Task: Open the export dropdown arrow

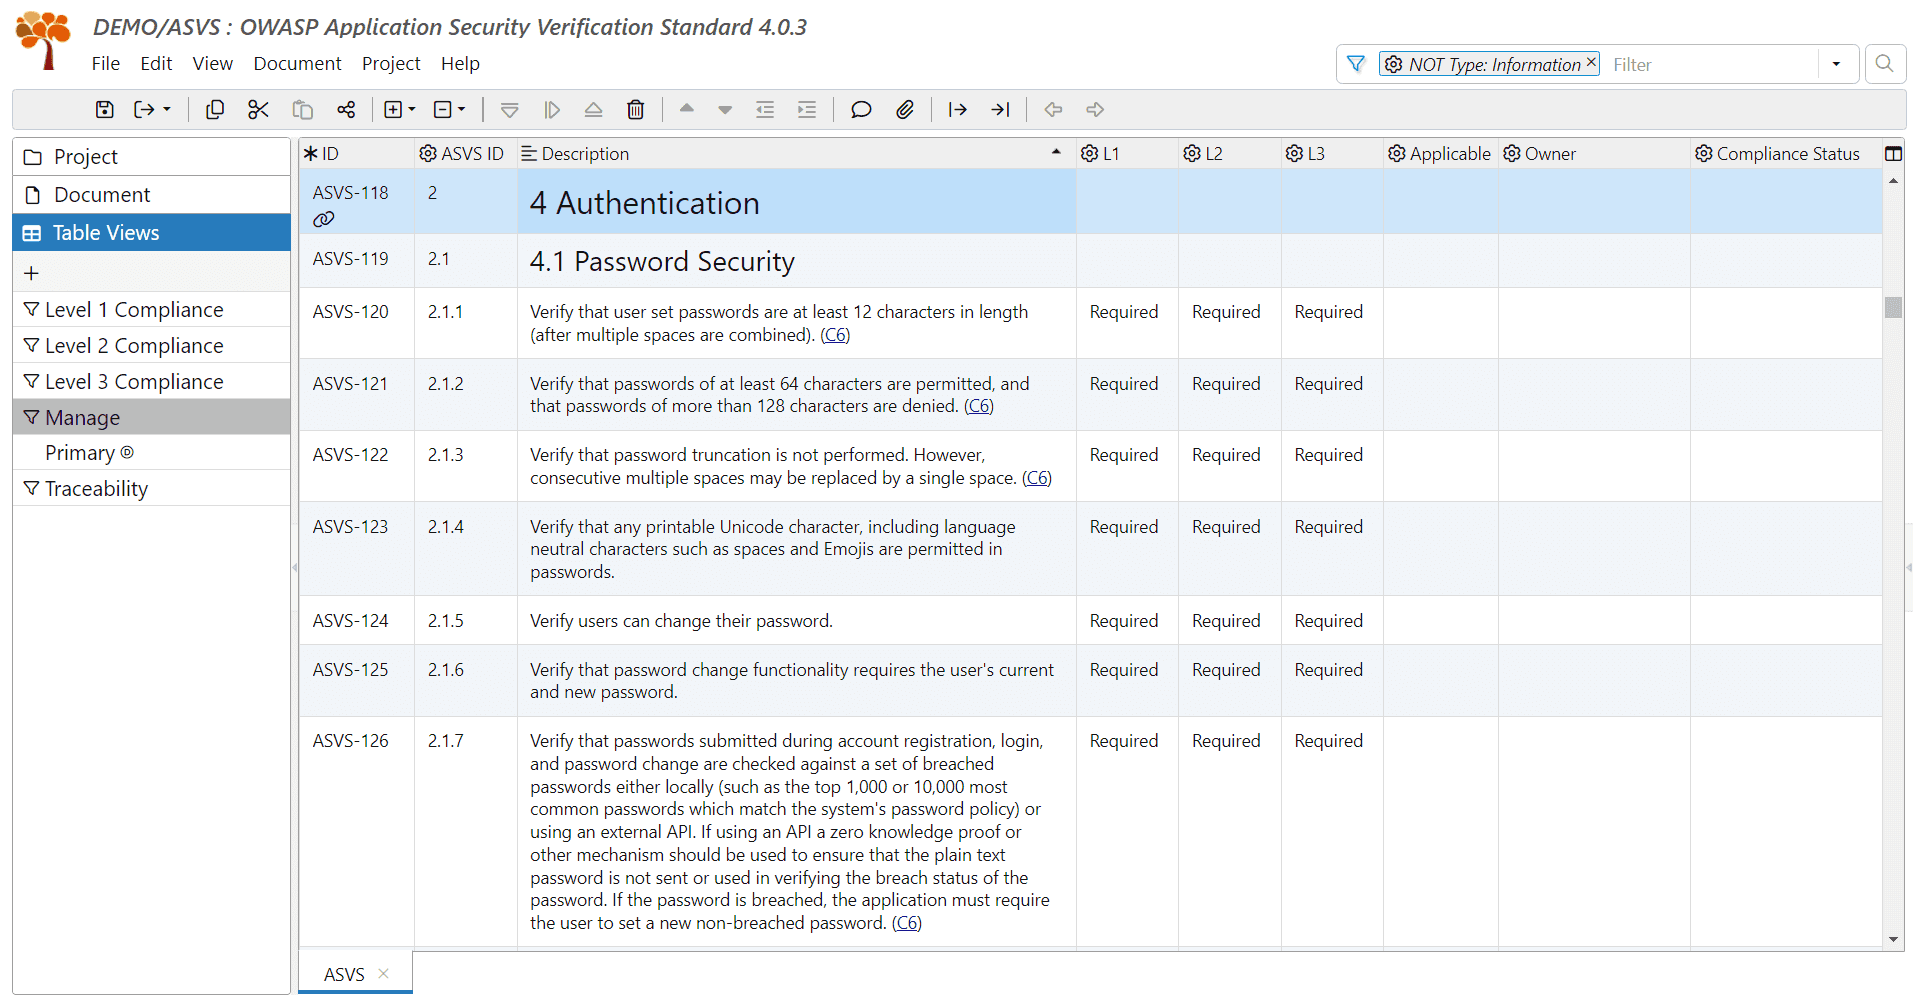Action: (x=167, y=110)
